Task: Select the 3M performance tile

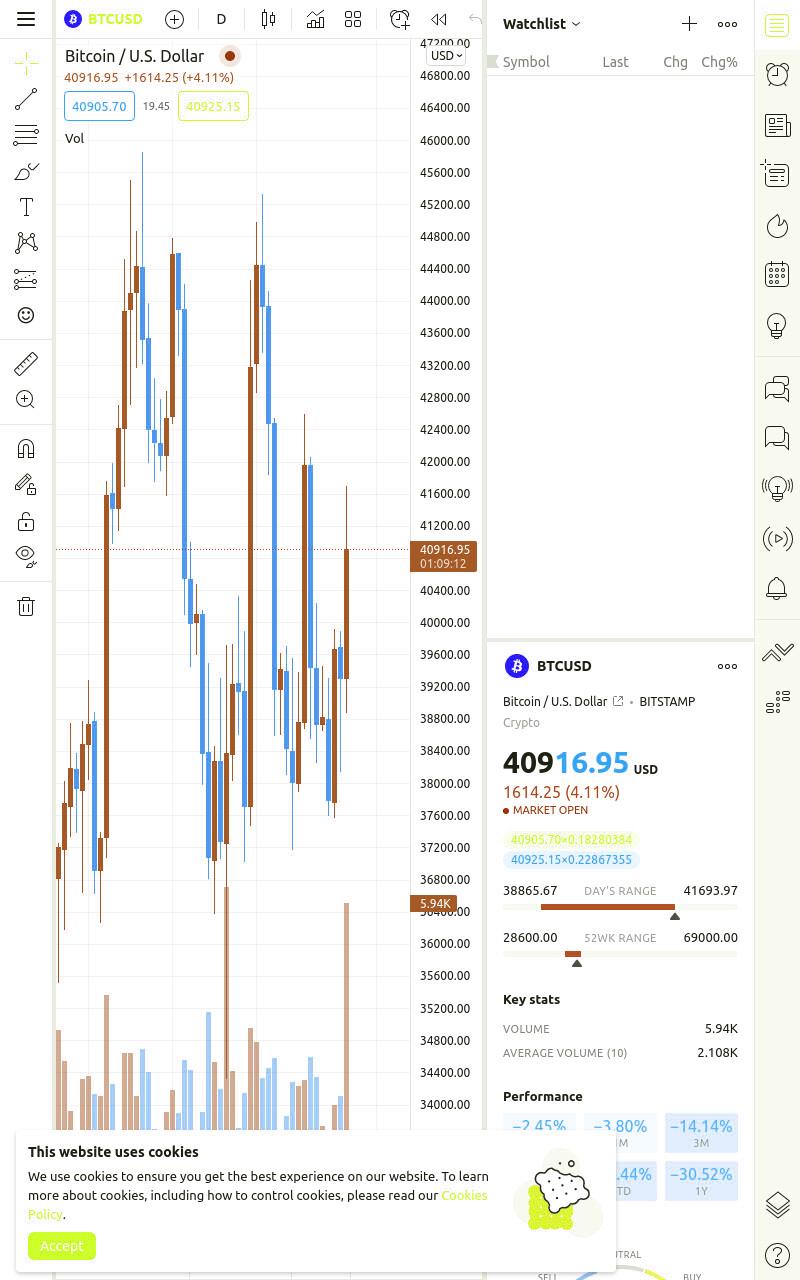Action: 701,1134
